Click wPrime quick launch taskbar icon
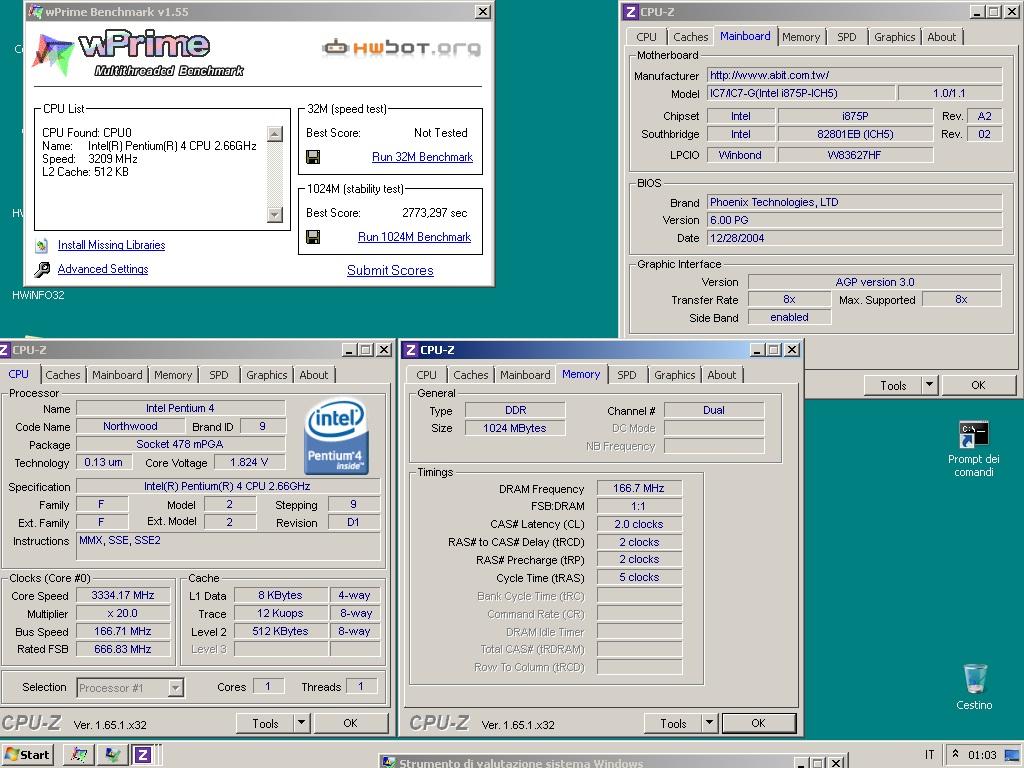This screenshot has height=768, width=1024. (x=79, y=755)
